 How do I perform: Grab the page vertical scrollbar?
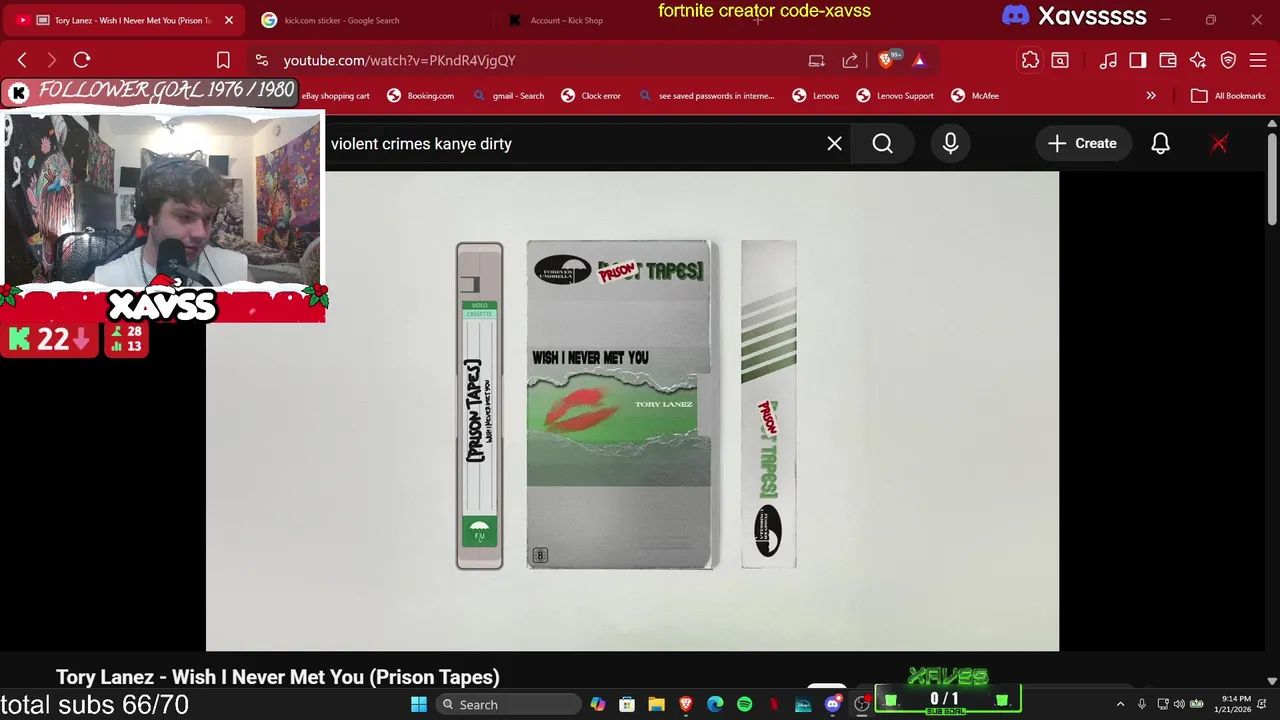pos(1272,178)
